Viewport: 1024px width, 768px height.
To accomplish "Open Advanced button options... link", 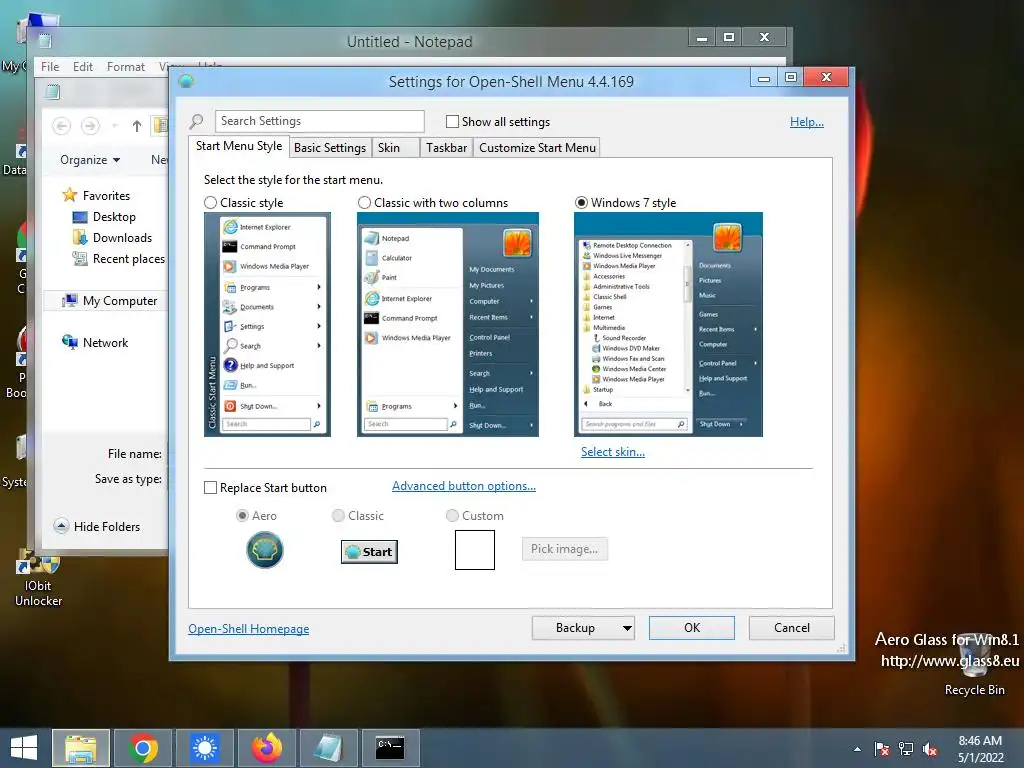I will (x=464, y=486).
